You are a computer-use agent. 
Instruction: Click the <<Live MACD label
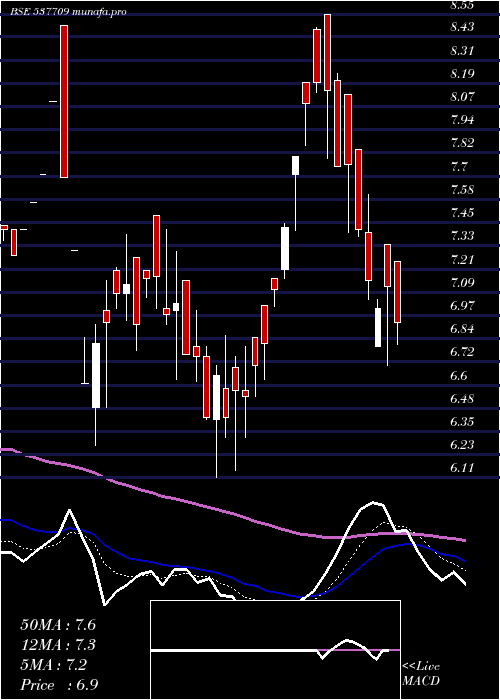coord(421,674)
